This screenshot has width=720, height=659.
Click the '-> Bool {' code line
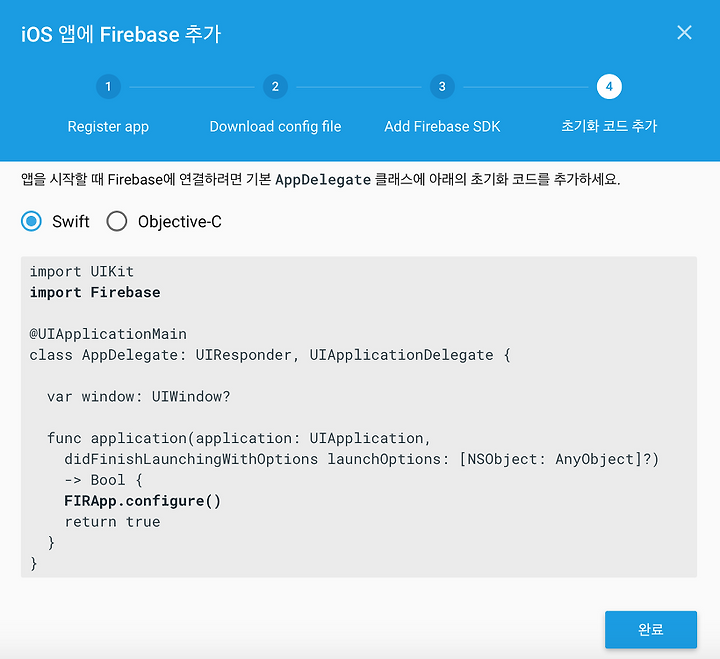[103, 480]
